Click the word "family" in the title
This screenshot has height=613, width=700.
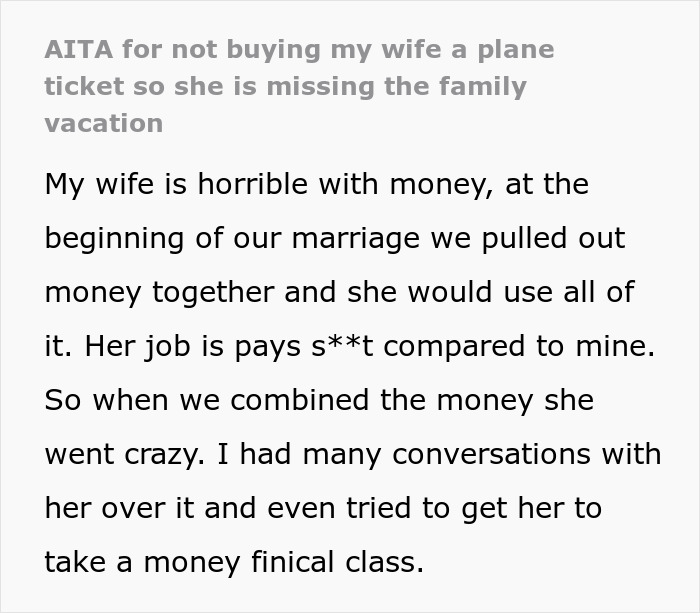pos(479,86)
